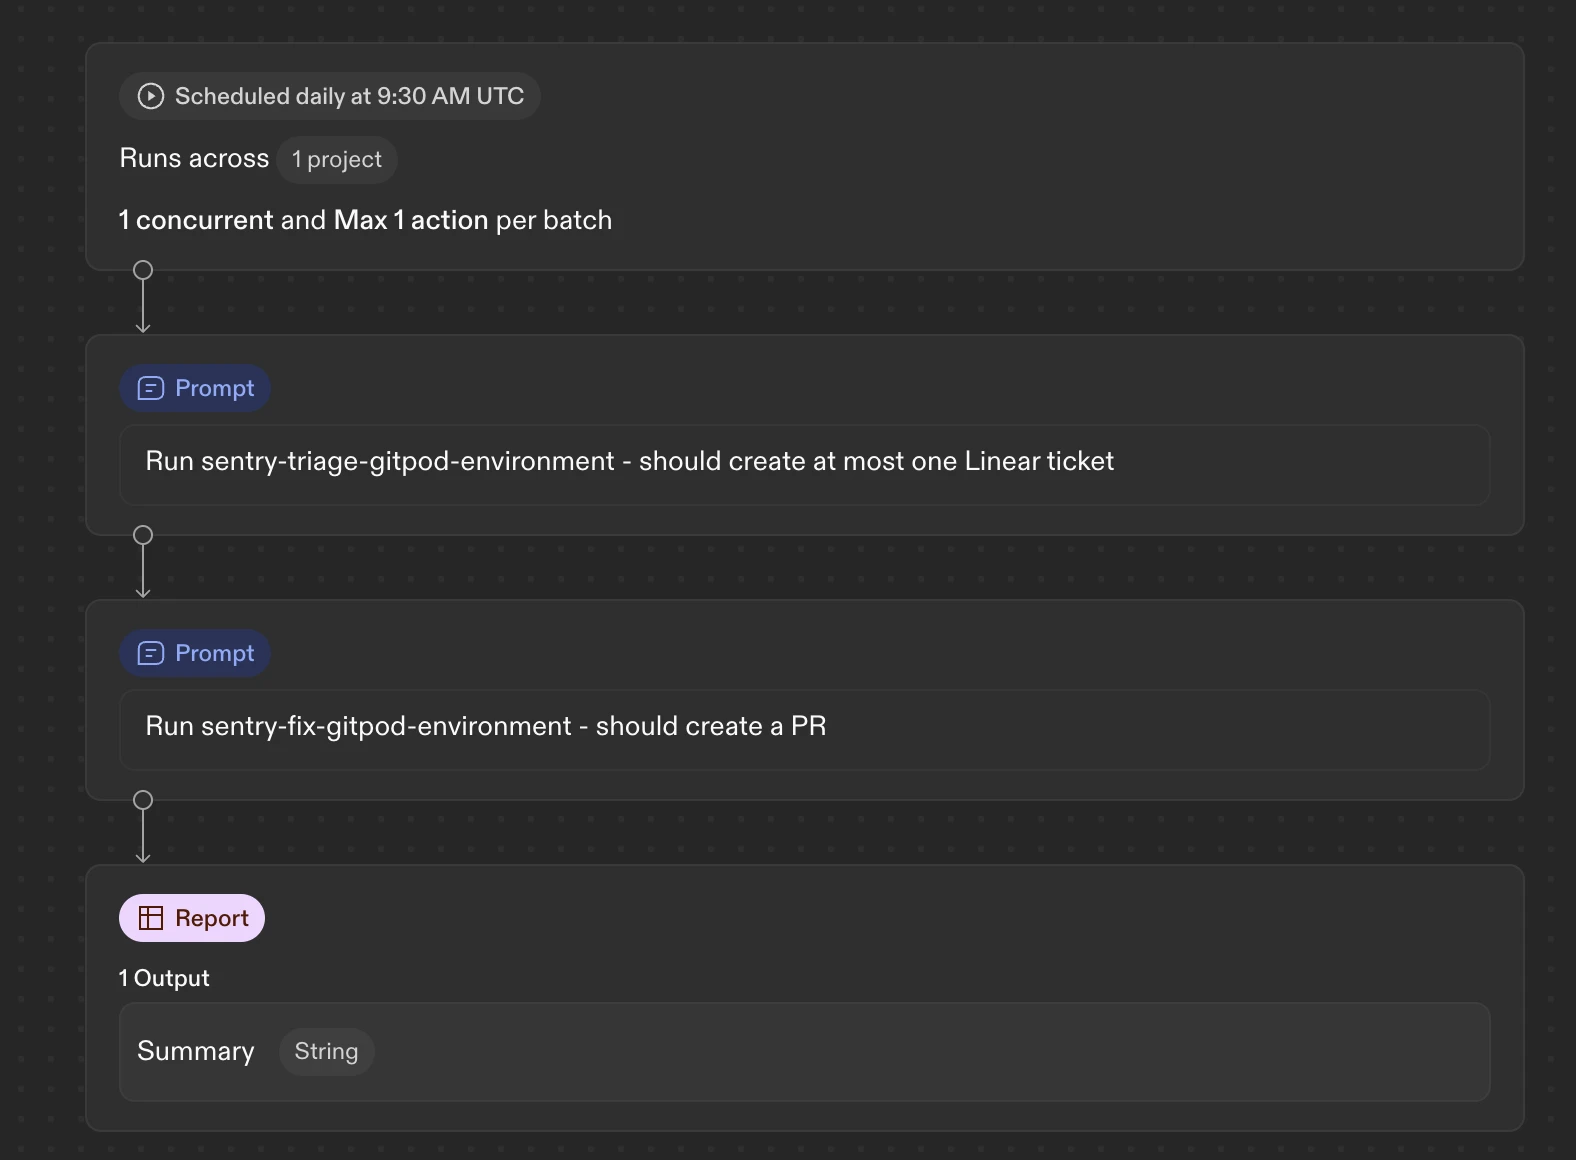
Task: Click connector node below the fix prompt card
Action: pos(143,800)
